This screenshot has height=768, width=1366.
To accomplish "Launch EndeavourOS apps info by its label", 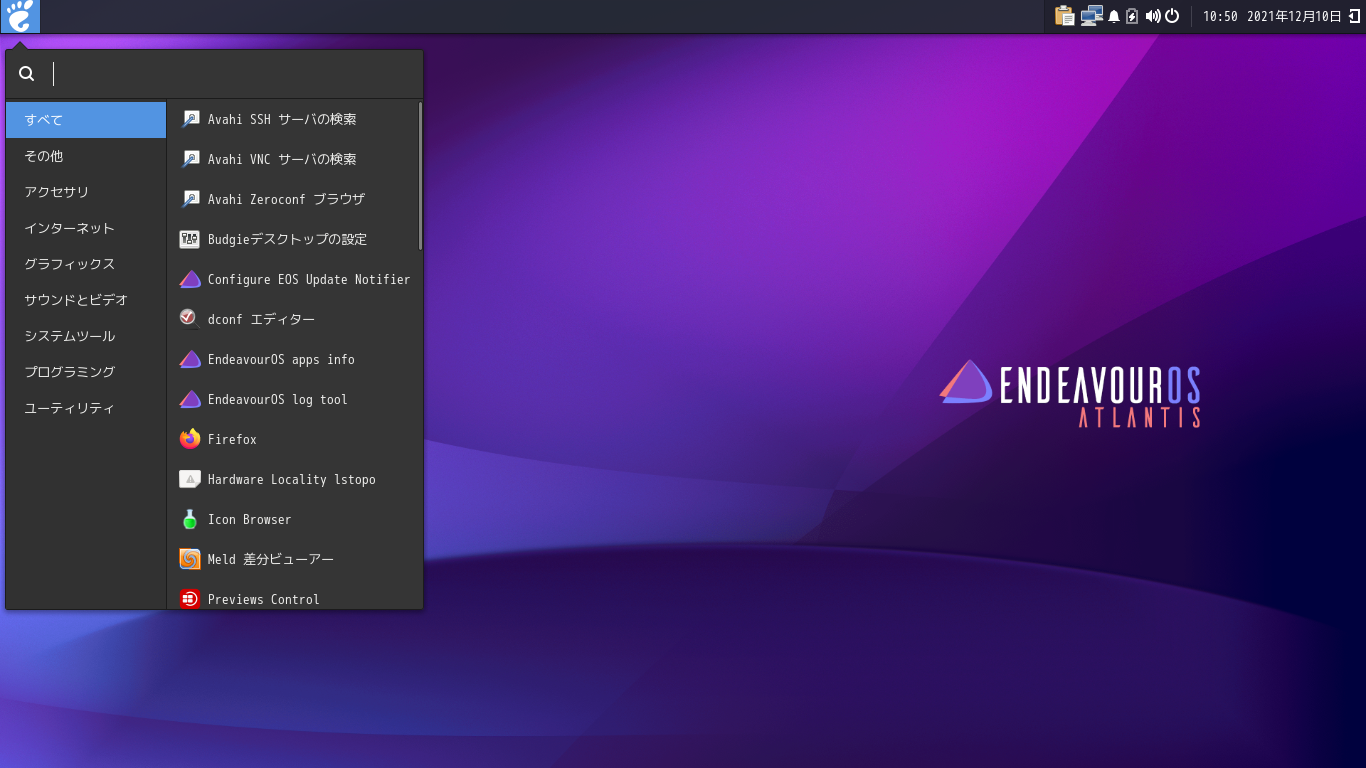I will click(281, 359).
